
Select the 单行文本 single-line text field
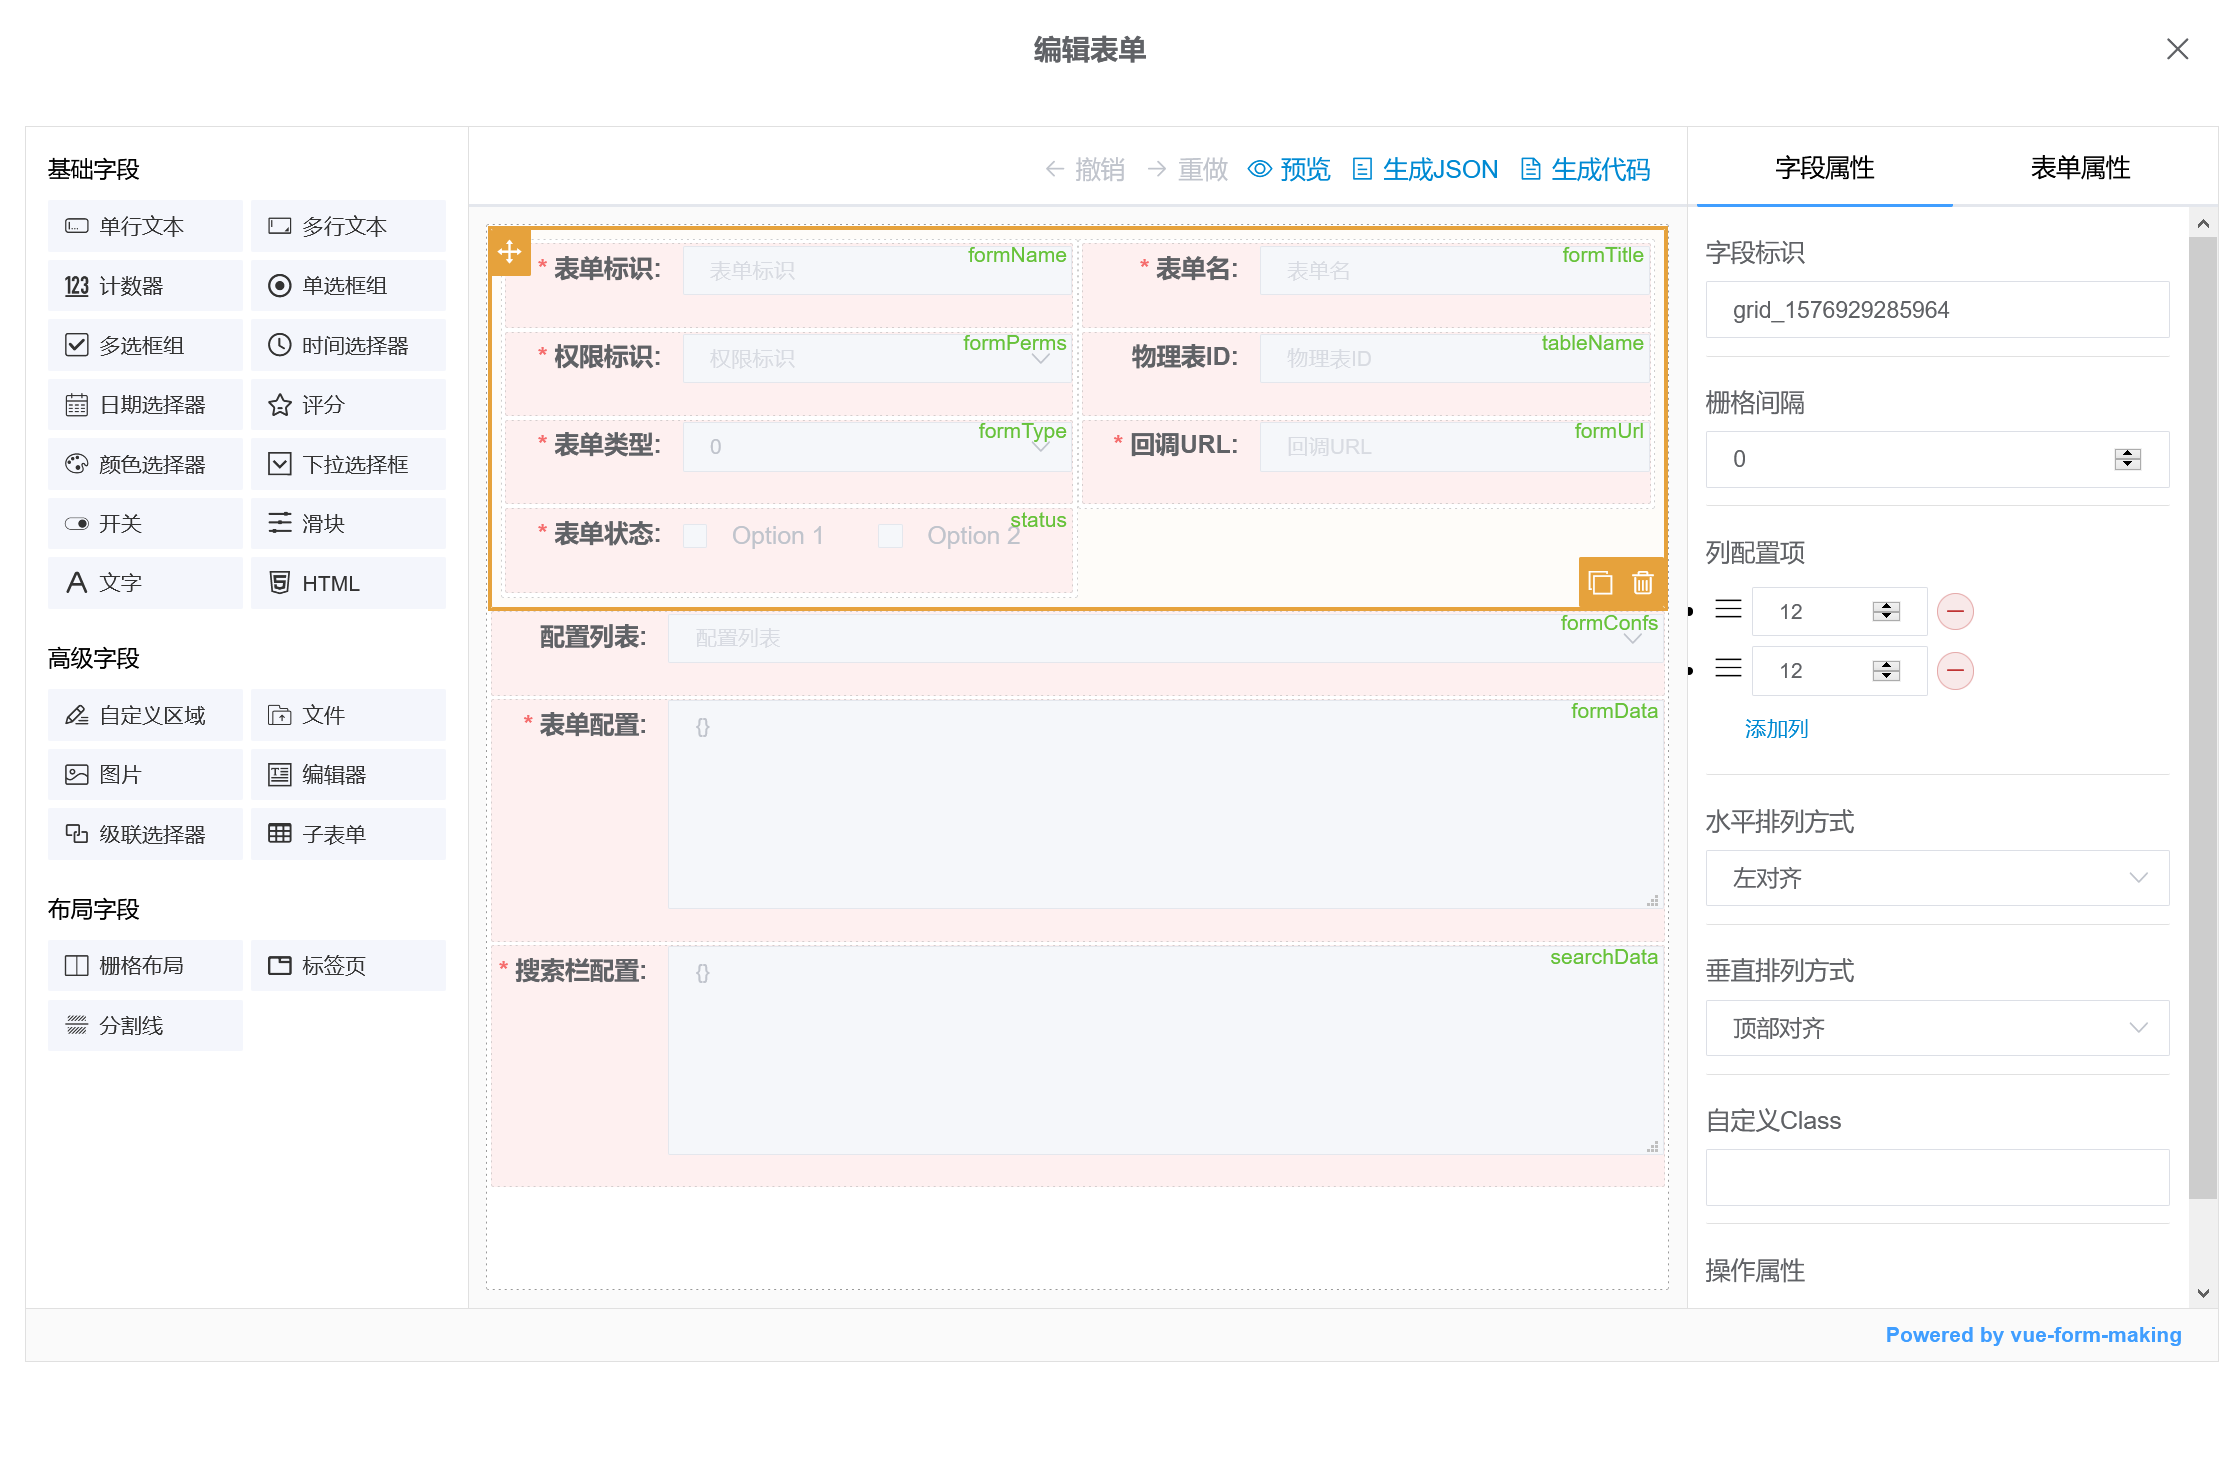(145, 226)
